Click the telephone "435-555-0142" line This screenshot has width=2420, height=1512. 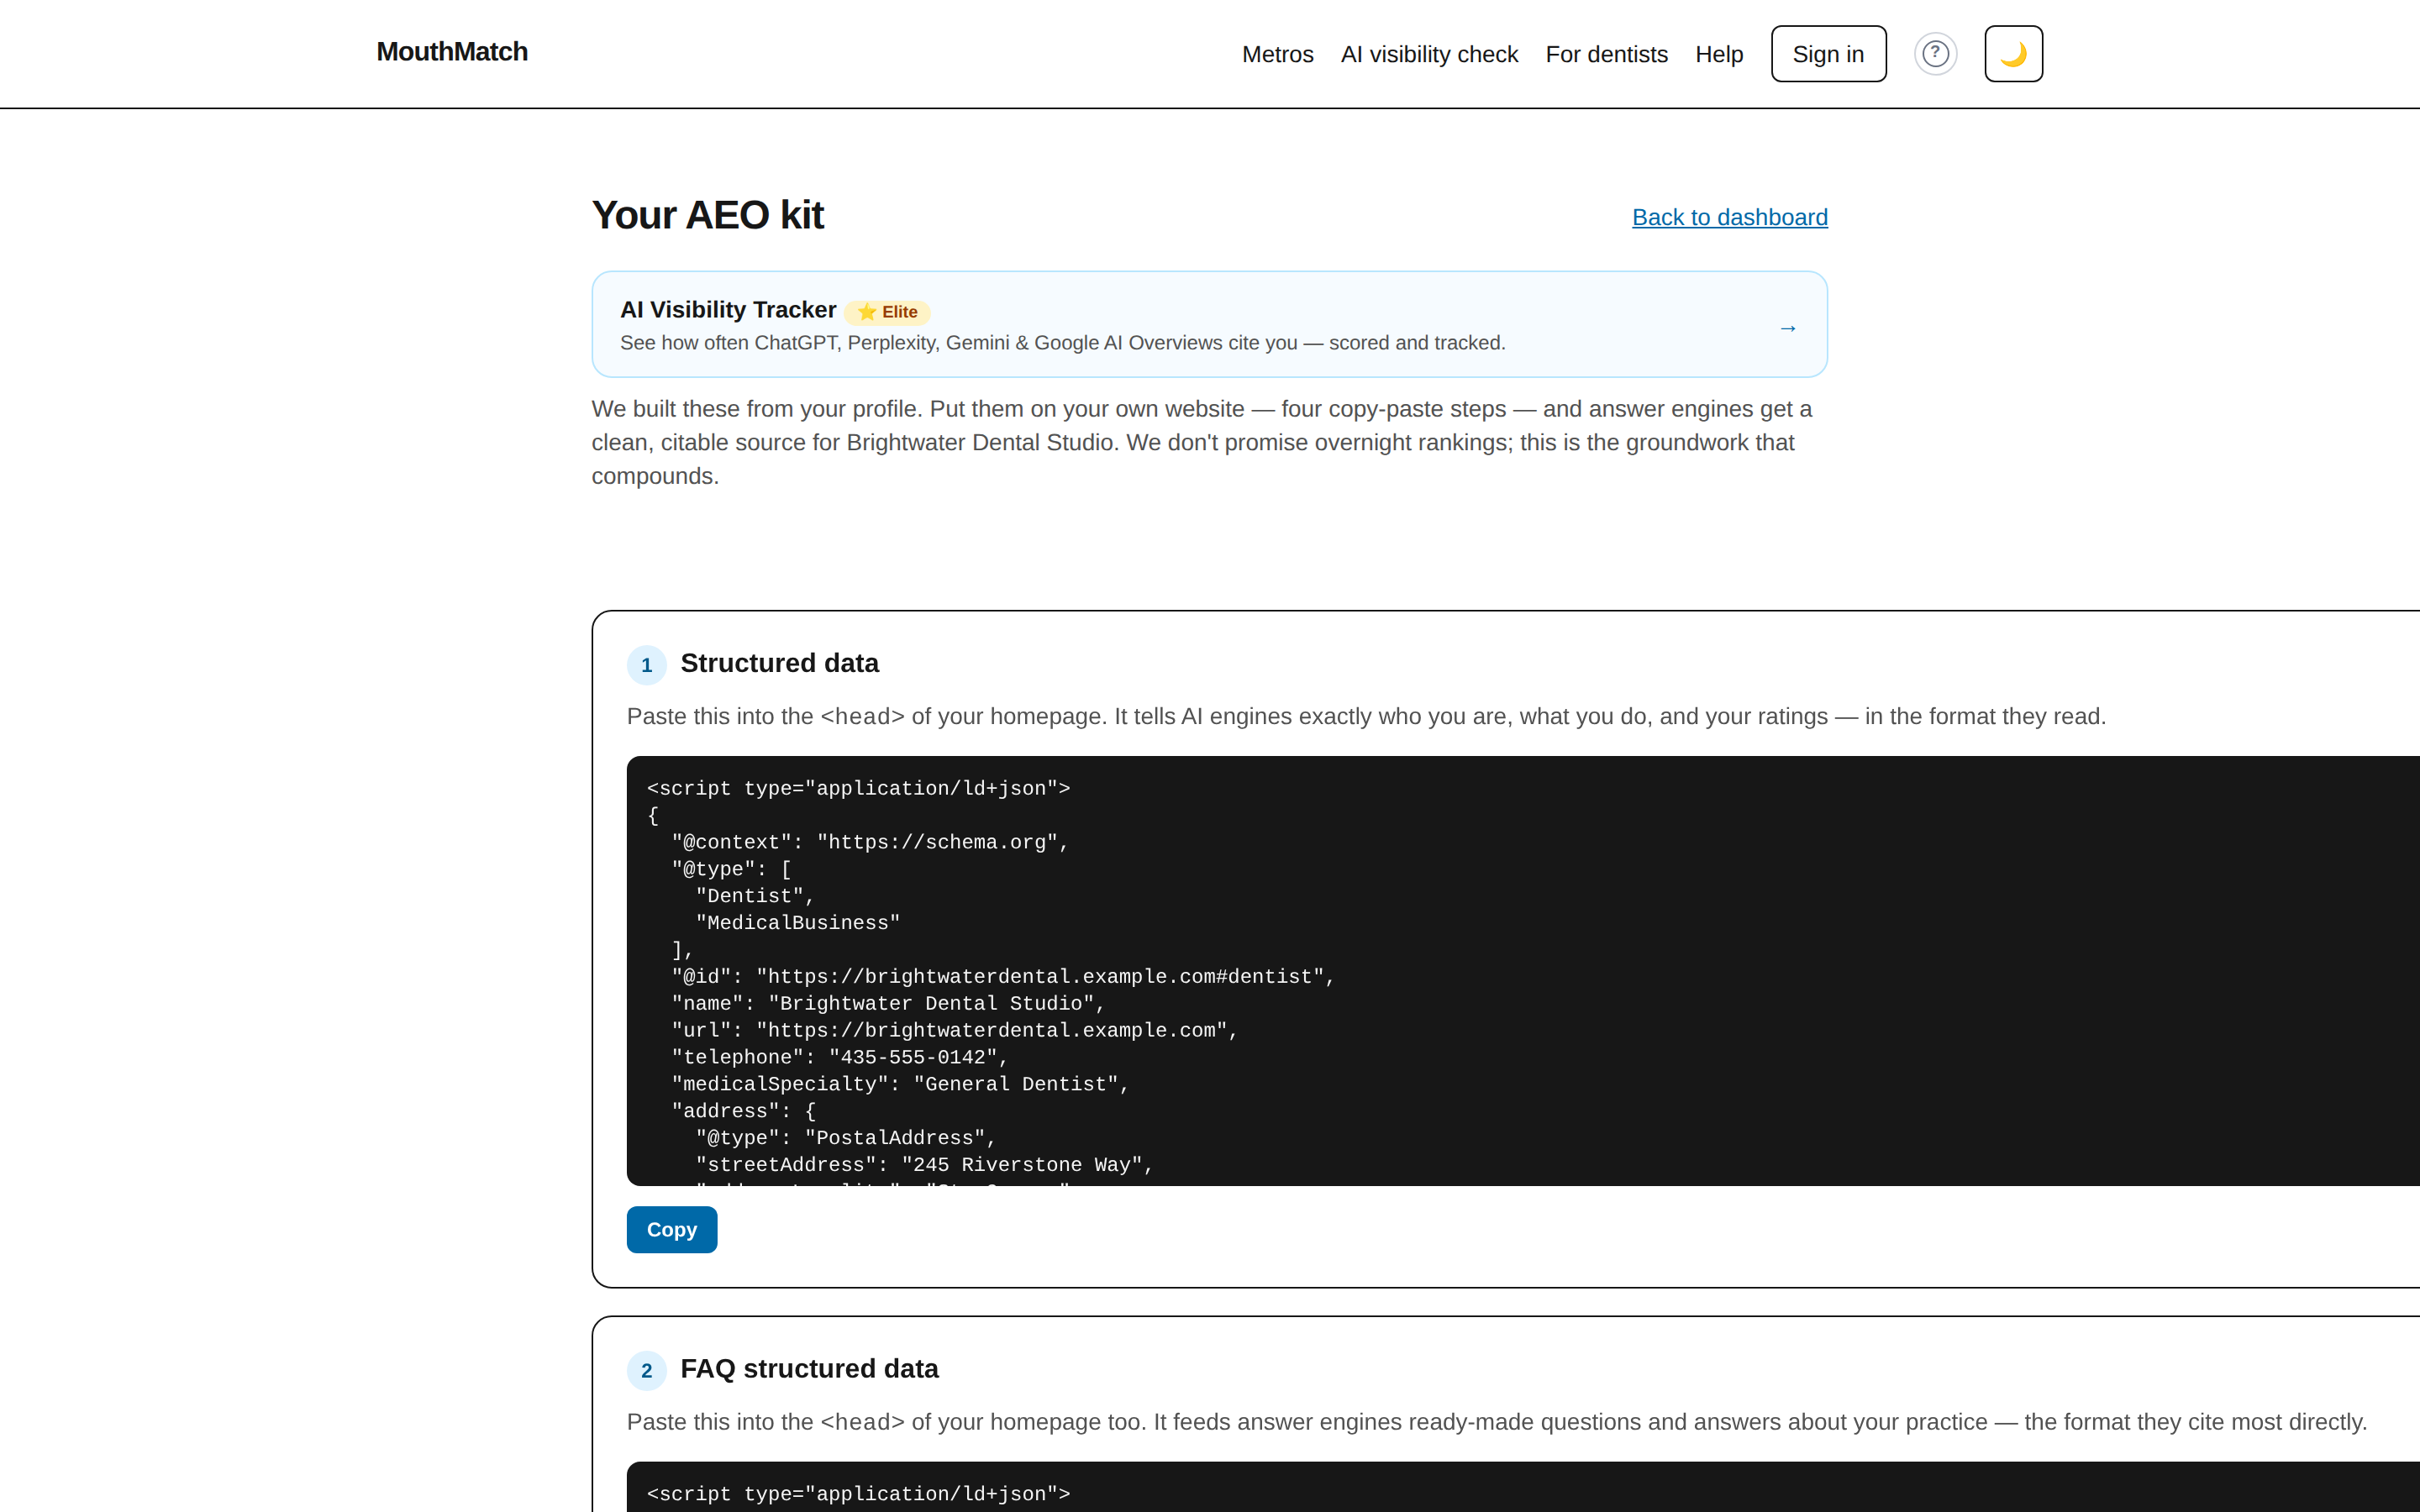pyautogui.click(x=839, y=1057)
